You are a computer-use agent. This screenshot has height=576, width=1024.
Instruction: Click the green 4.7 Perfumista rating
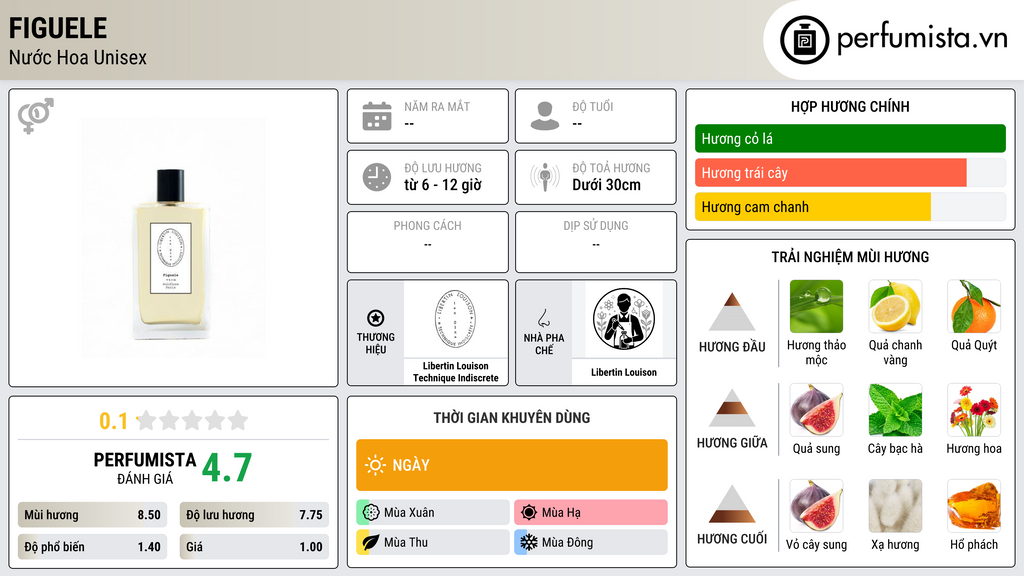pos(227,468)
